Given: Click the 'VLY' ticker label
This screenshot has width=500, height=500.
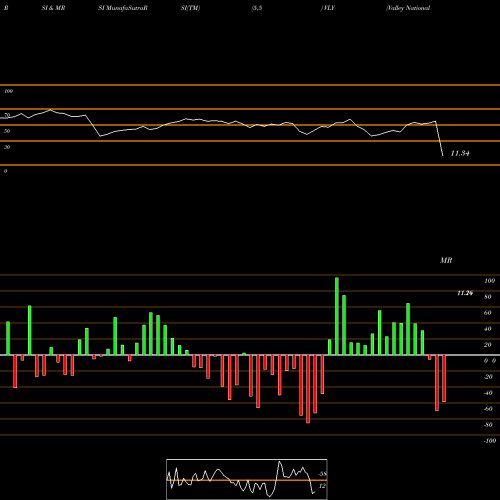Looking at the screenshot, I should coord(328,8).
